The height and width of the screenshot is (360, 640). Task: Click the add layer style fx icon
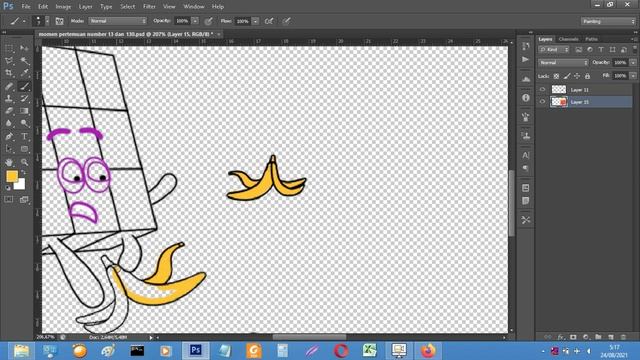tap(561, 337)
